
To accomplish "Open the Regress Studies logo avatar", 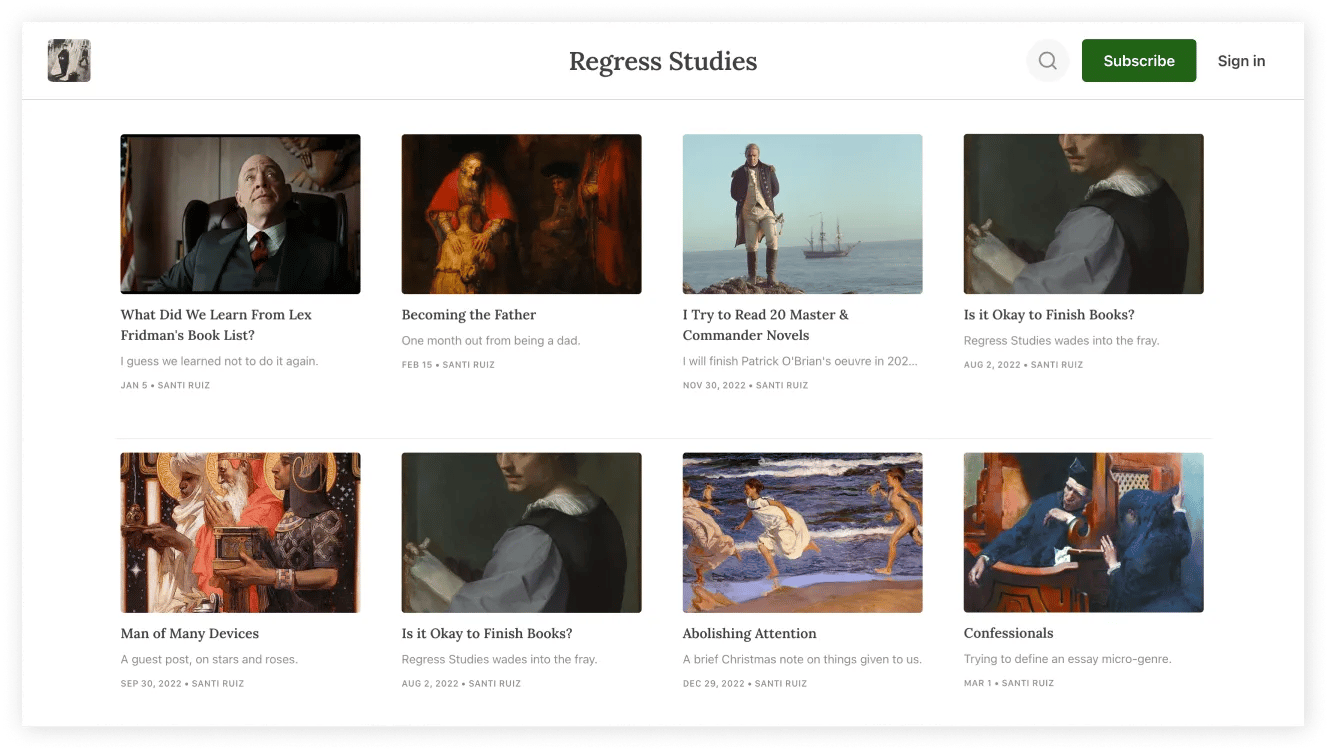I will point(69,61).
